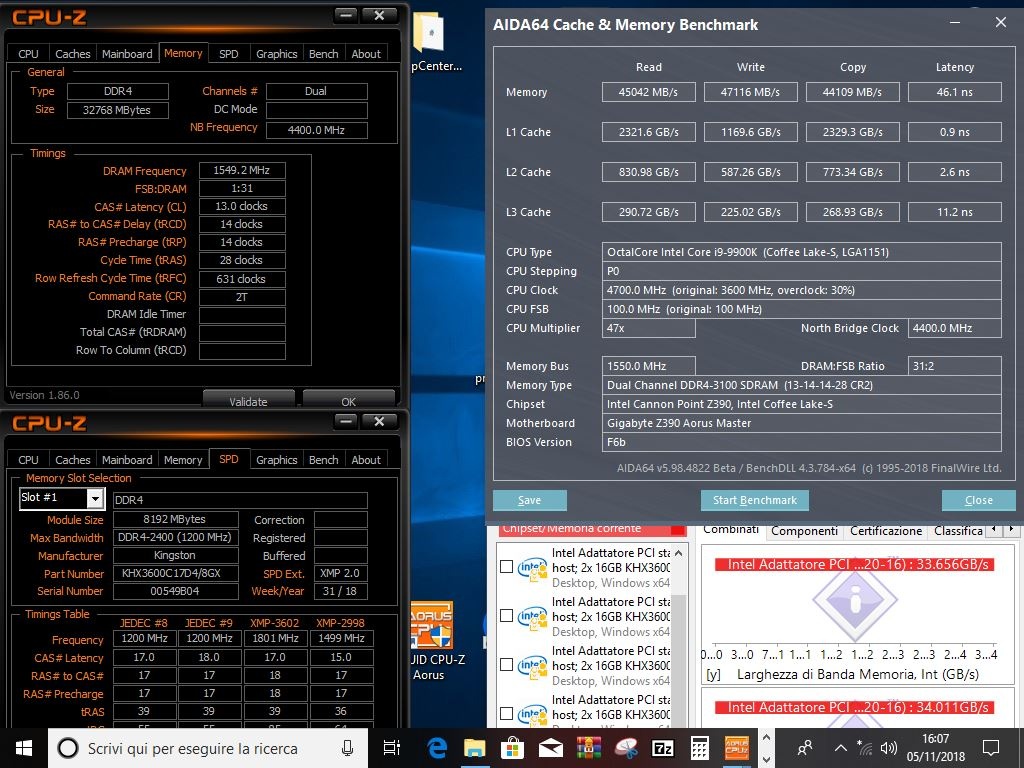
Task: Open Calculator from the taskbar
Action: coord(700,748)
